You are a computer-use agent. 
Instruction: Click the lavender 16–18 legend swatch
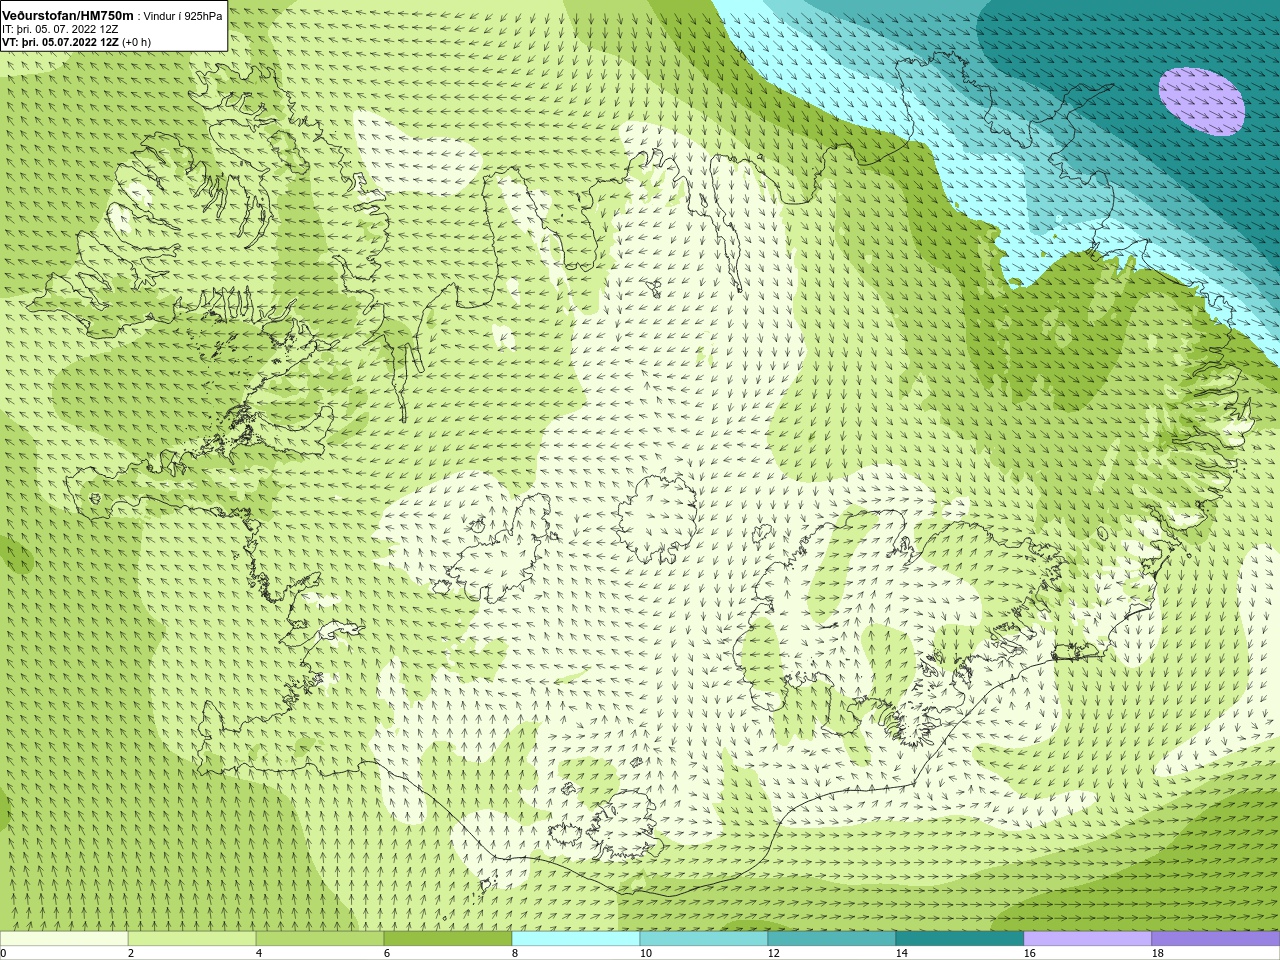click(1088, 939)
